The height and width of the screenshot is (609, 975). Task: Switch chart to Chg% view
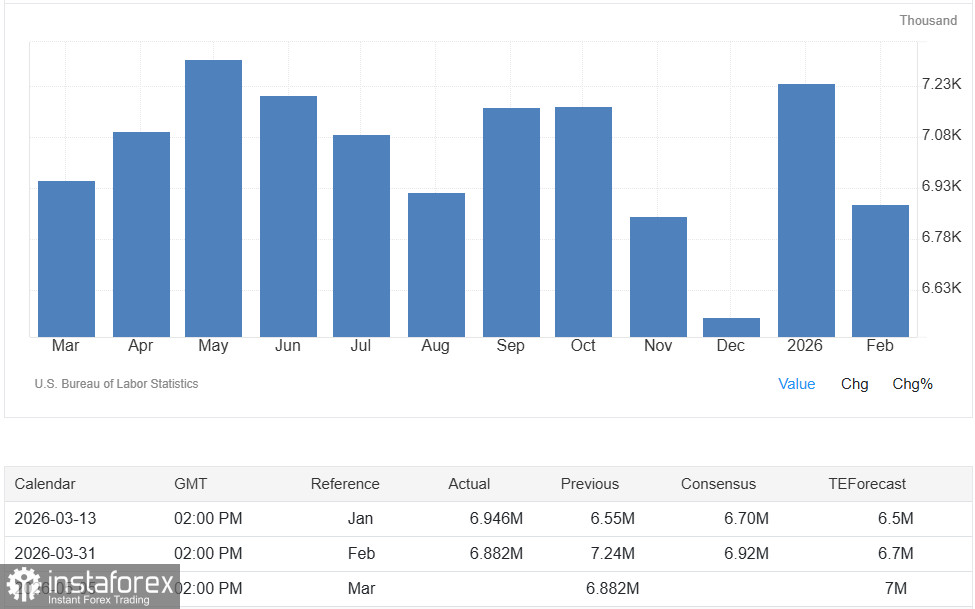(x=912, y=384)
